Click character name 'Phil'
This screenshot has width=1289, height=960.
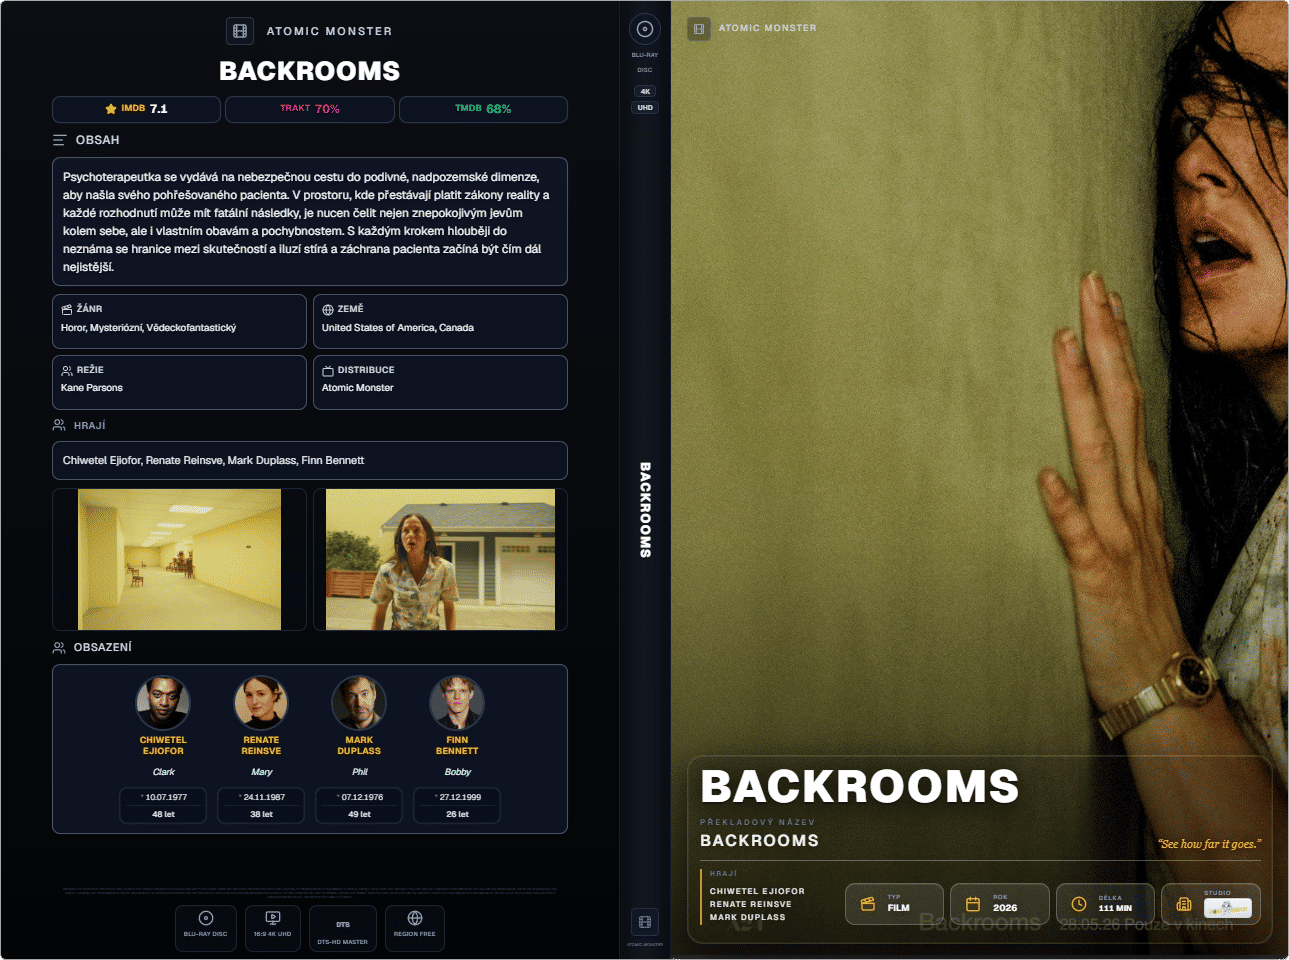360,772
